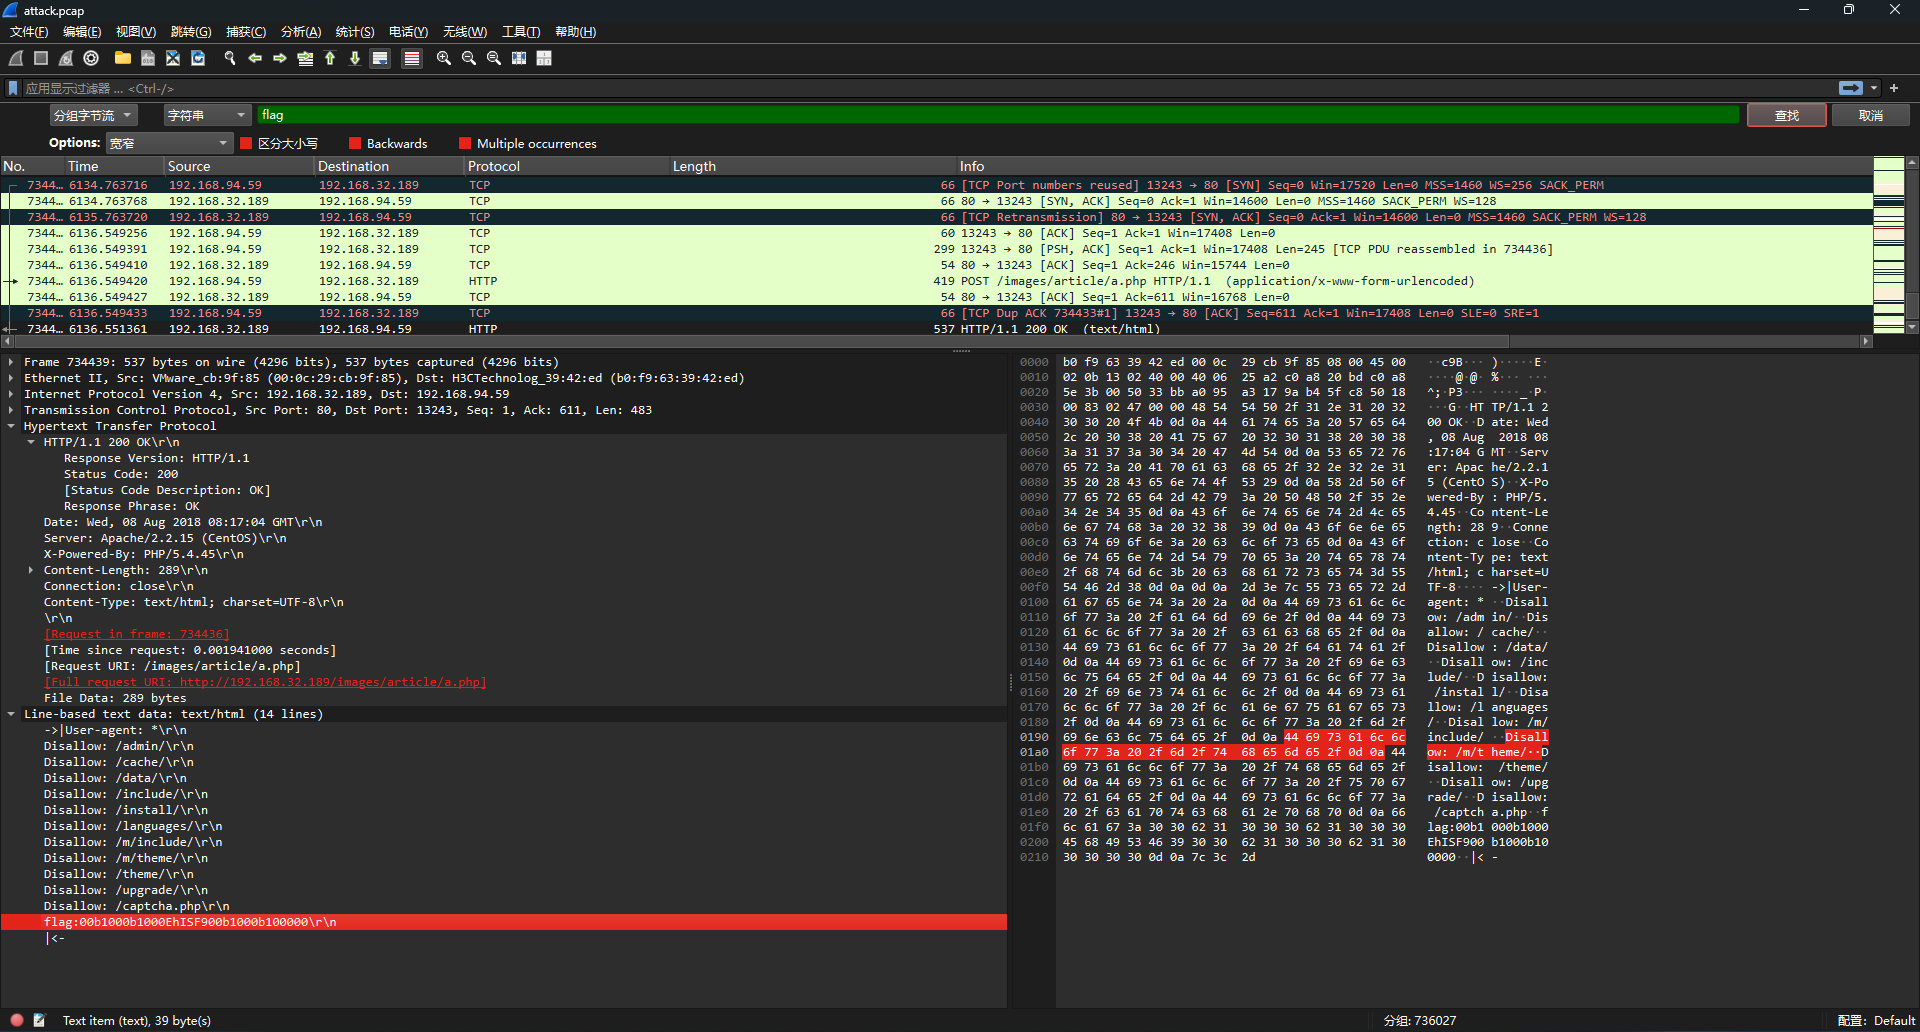Toggle the 区分大小写 case sensitive checkbox
Screen dimensions: 1920x1032
246,143
